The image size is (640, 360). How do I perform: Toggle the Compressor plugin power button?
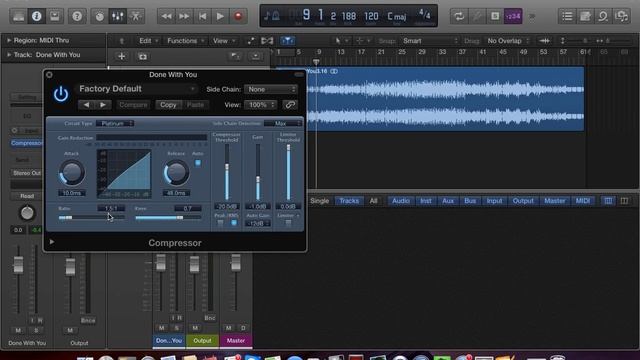(61, 94)
